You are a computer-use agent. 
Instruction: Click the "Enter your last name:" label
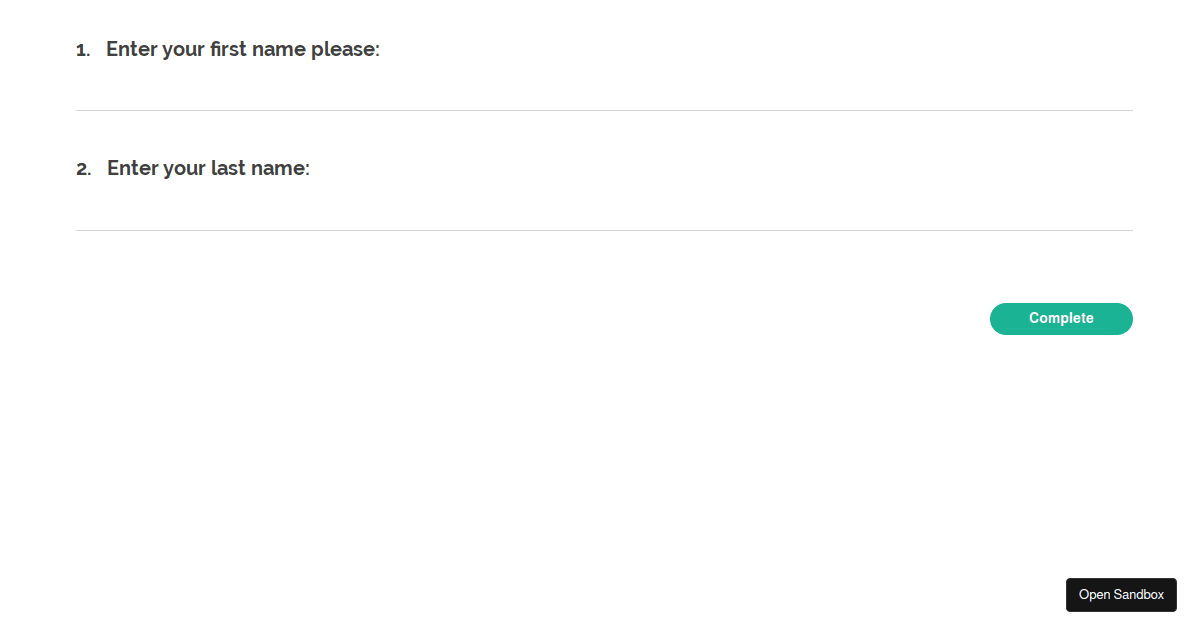pos(208,168)
